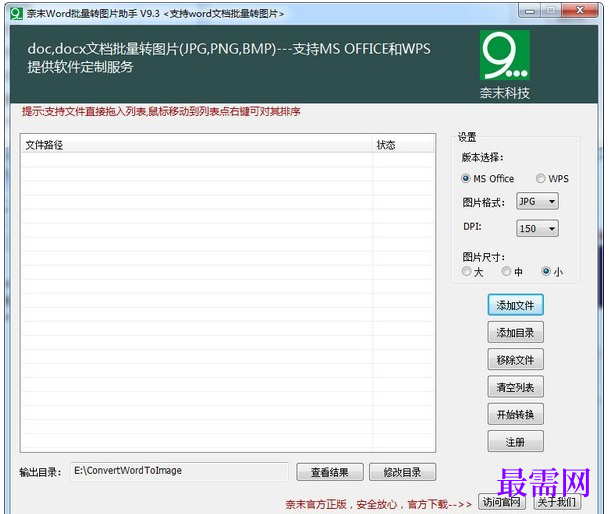The image size is (609, 514).
Task: Click the 图片尺寸 label
Action: pos(484,257)
